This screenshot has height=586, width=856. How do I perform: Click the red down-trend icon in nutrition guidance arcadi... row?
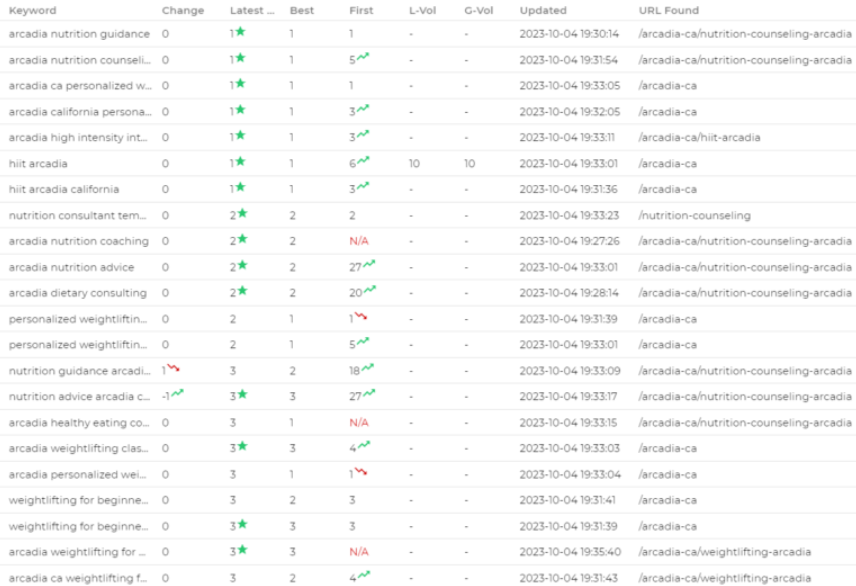(173, 369)
